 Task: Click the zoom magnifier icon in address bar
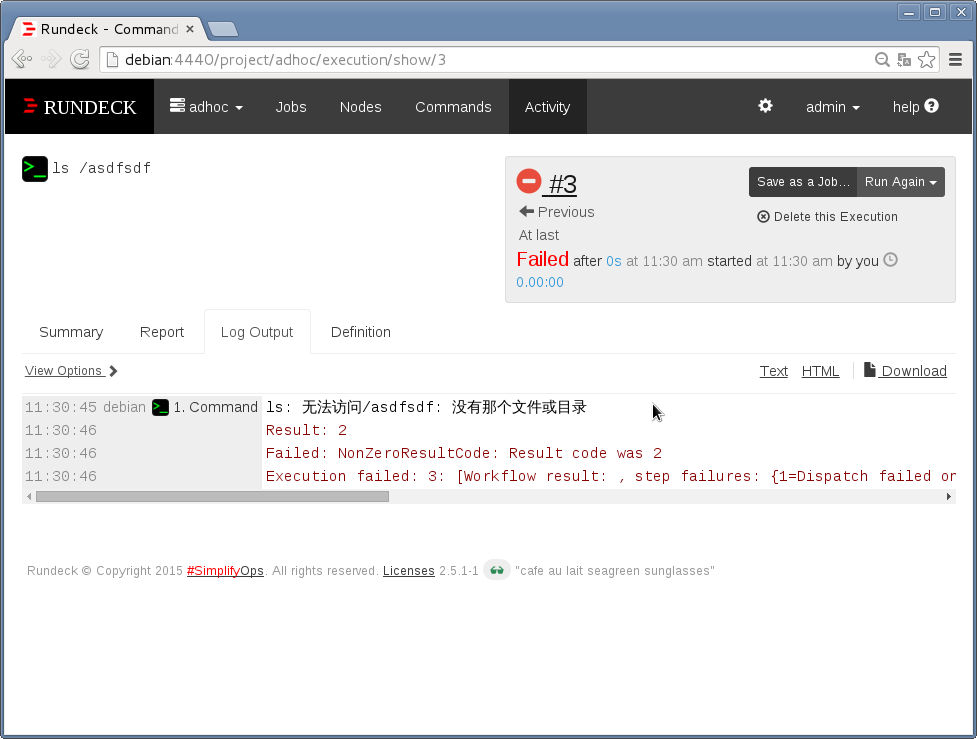click(x=882, y=60)
